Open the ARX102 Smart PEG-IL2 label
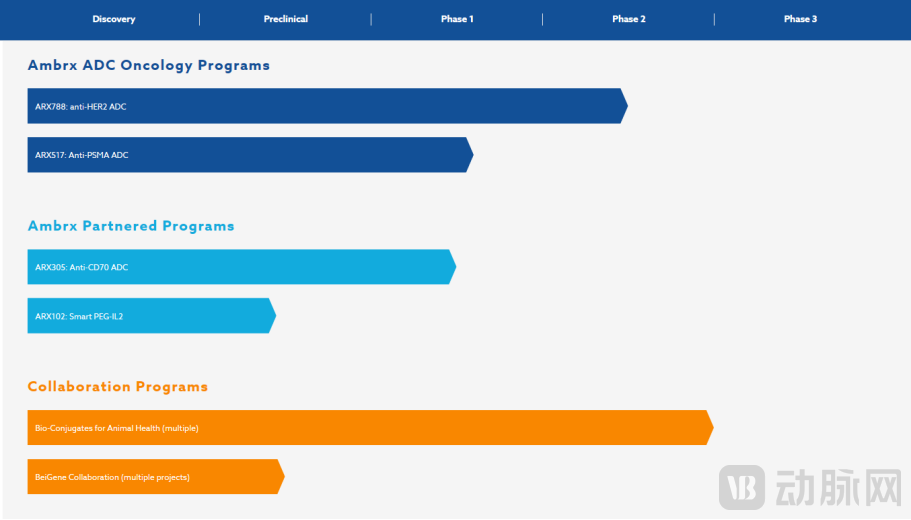 (x=79, y=316)
